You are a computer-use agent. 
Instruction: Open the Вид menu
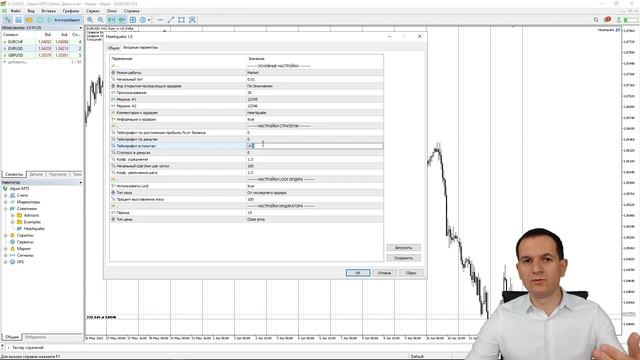31,11
